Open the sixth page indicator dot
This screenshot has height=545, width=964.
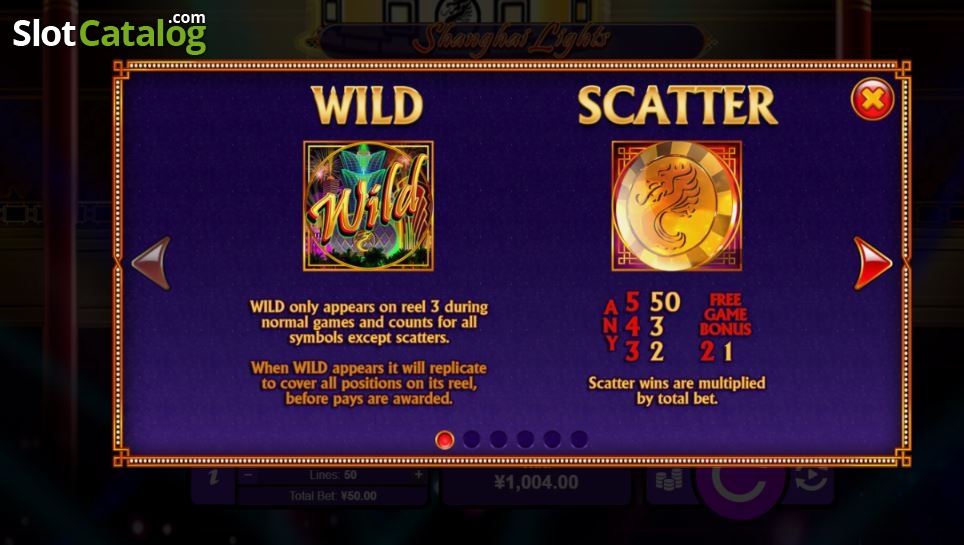tap(579, 439)
